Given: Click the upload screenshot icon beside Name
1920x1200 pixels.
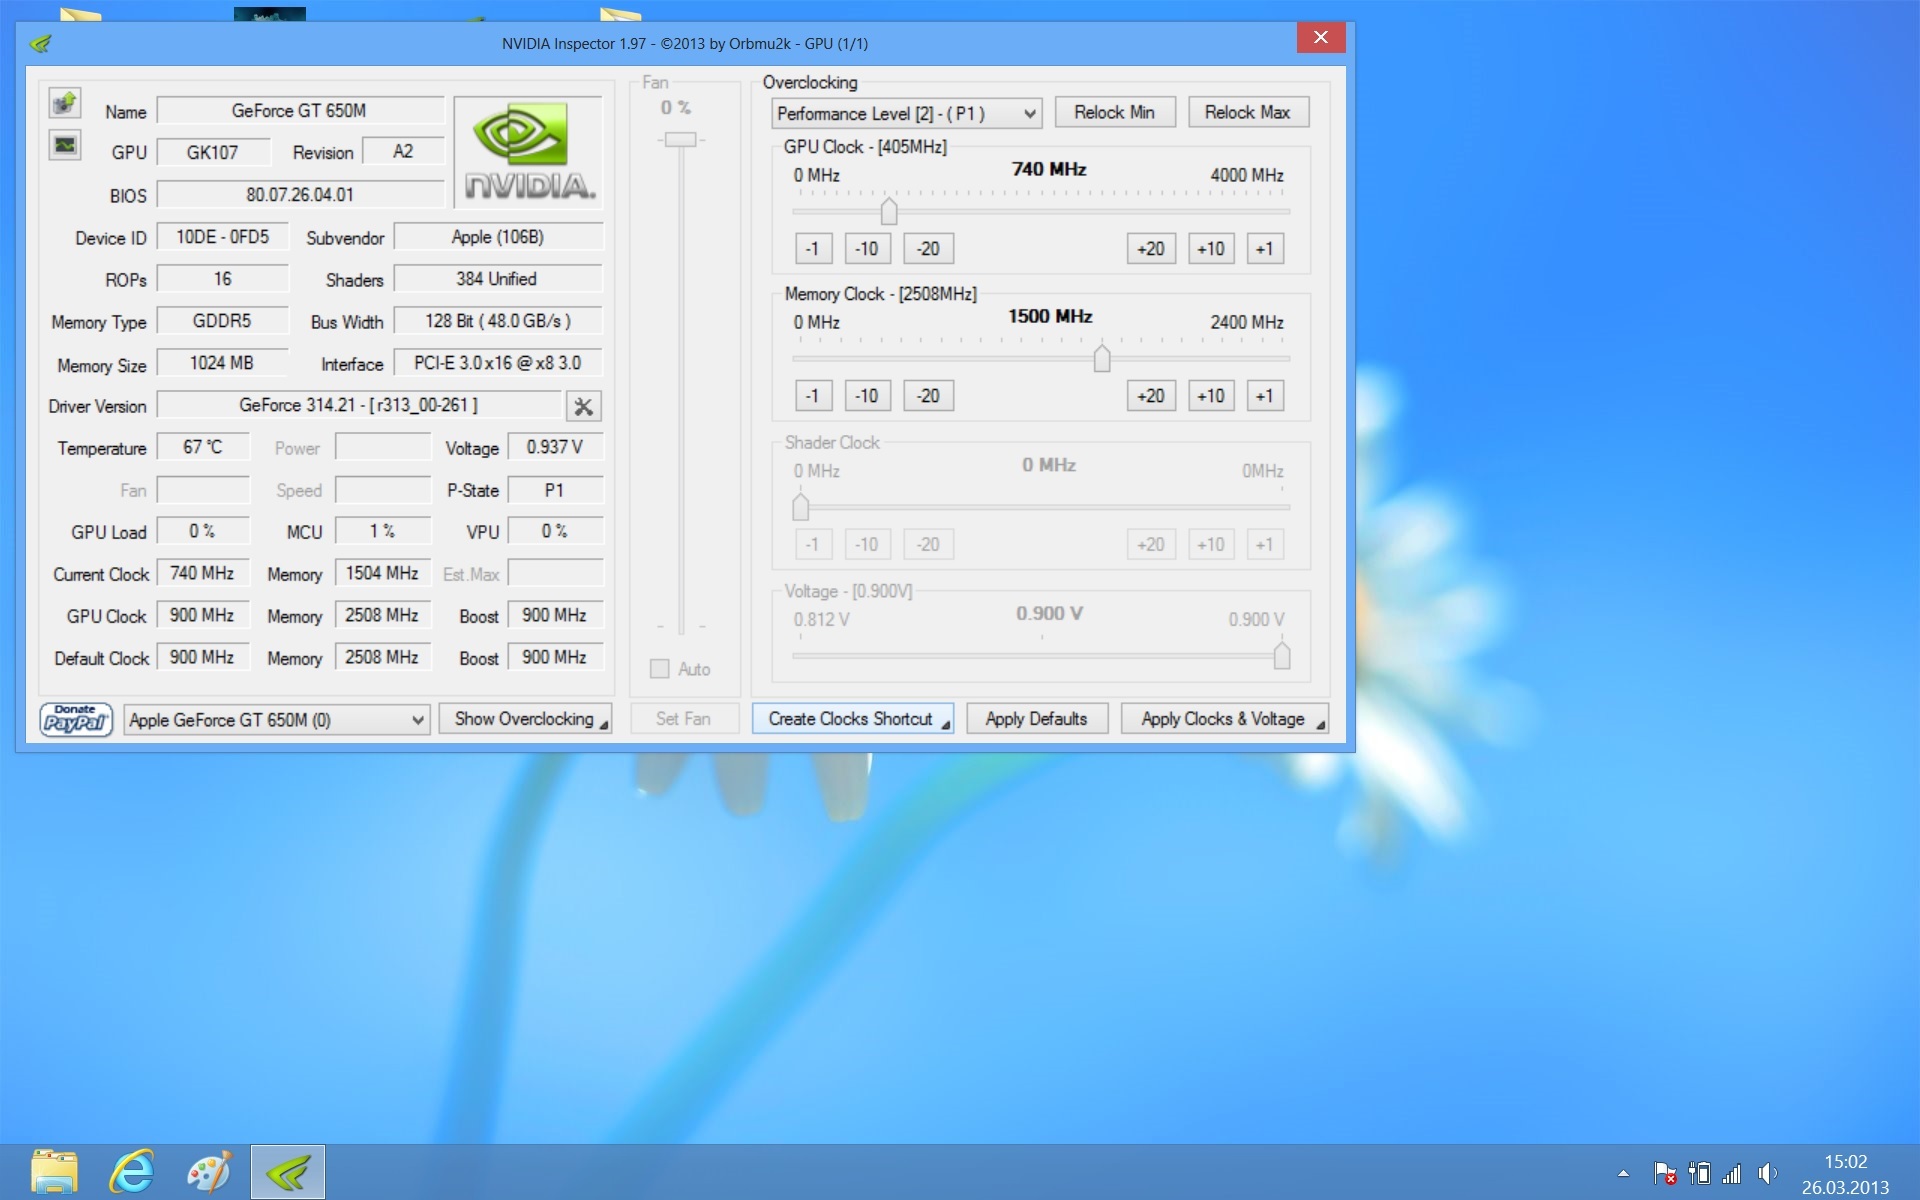Looking at the screenshot, I should click(65, 103).
